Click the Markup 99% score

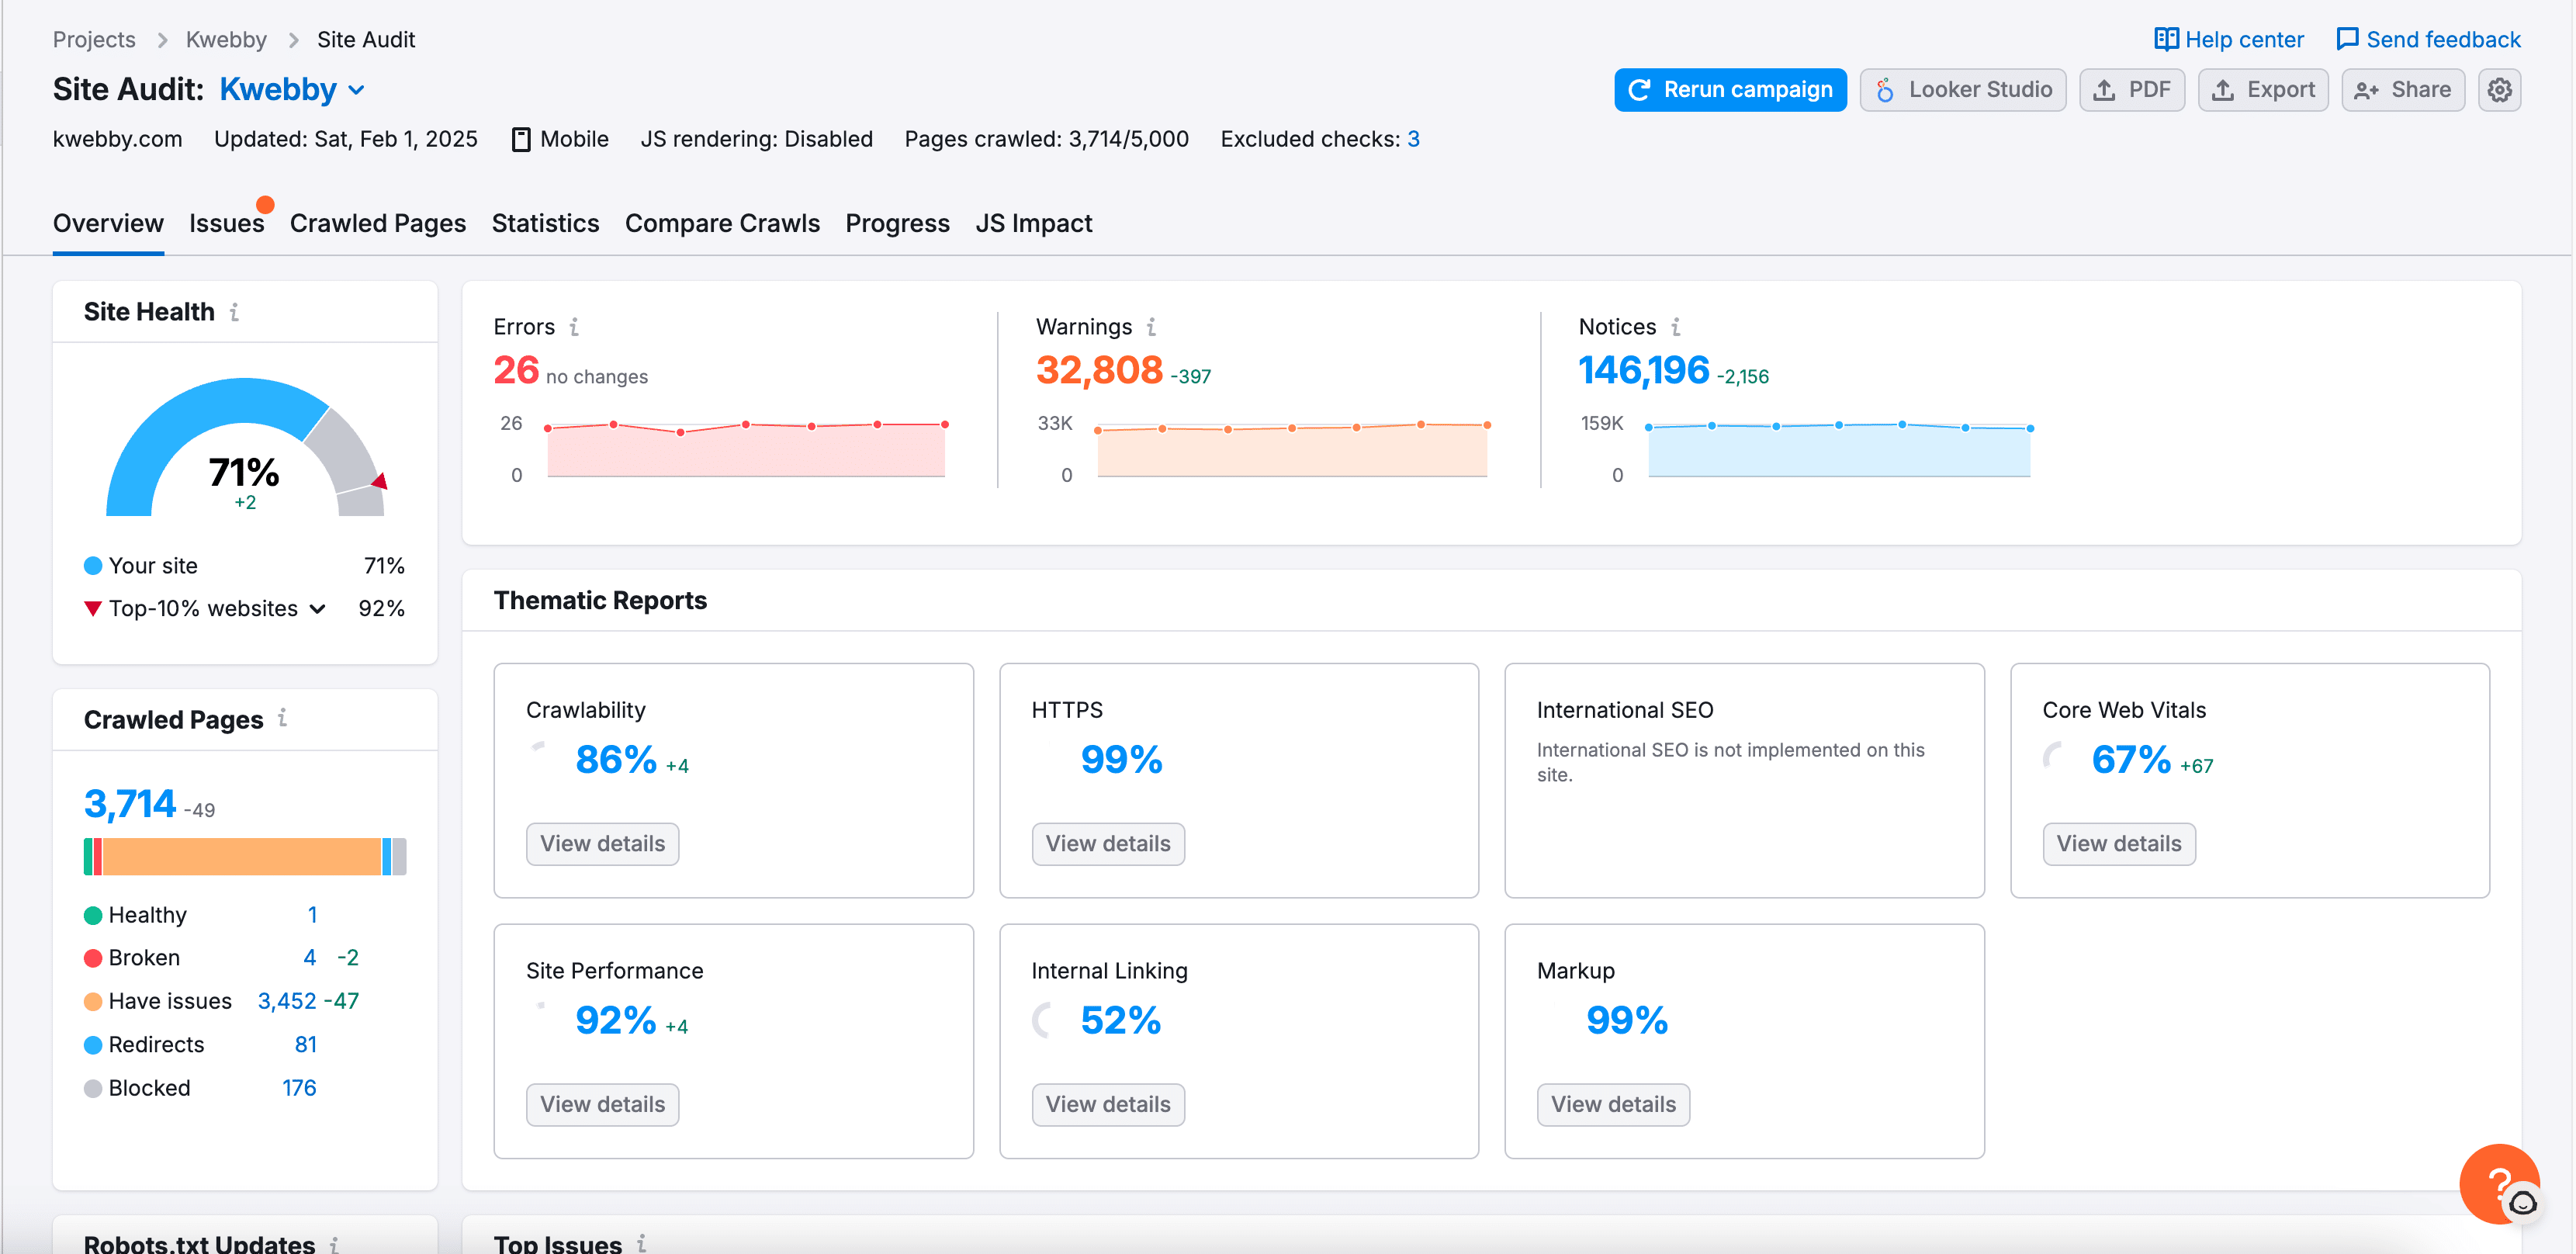pos(1627,1021)
